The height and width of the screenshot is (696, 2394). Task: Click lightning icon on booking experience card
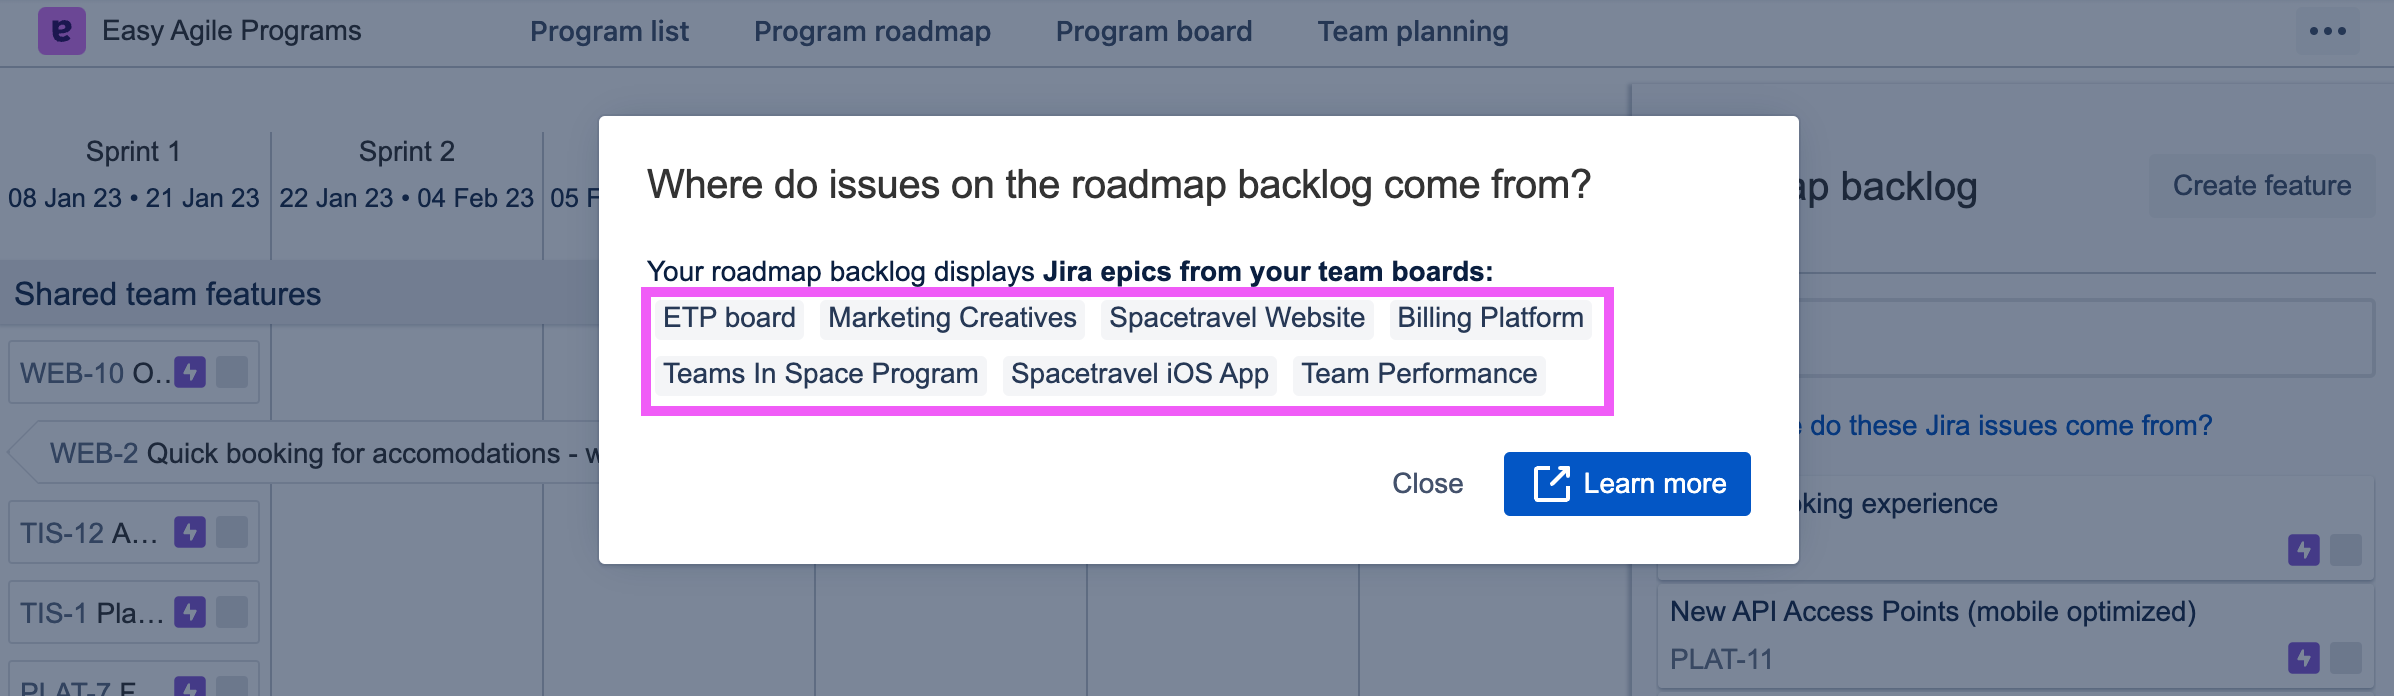pos(2303,549)
